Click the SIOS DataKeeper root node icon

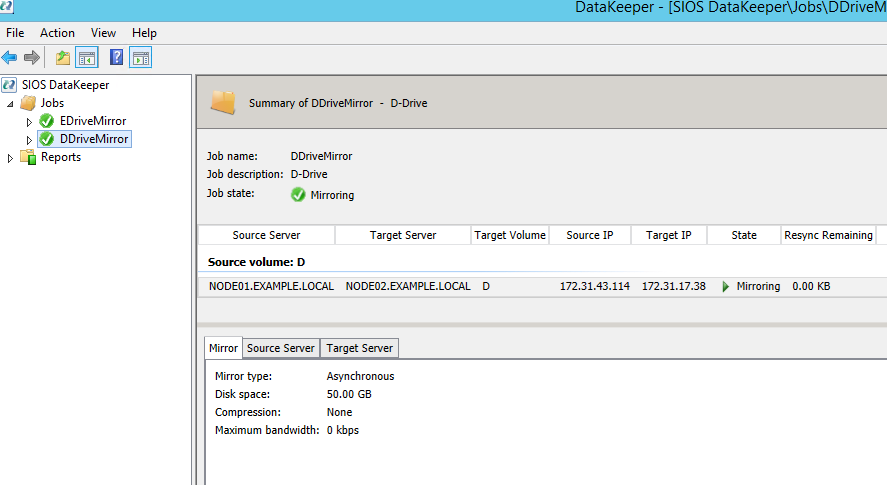point(9,85)
